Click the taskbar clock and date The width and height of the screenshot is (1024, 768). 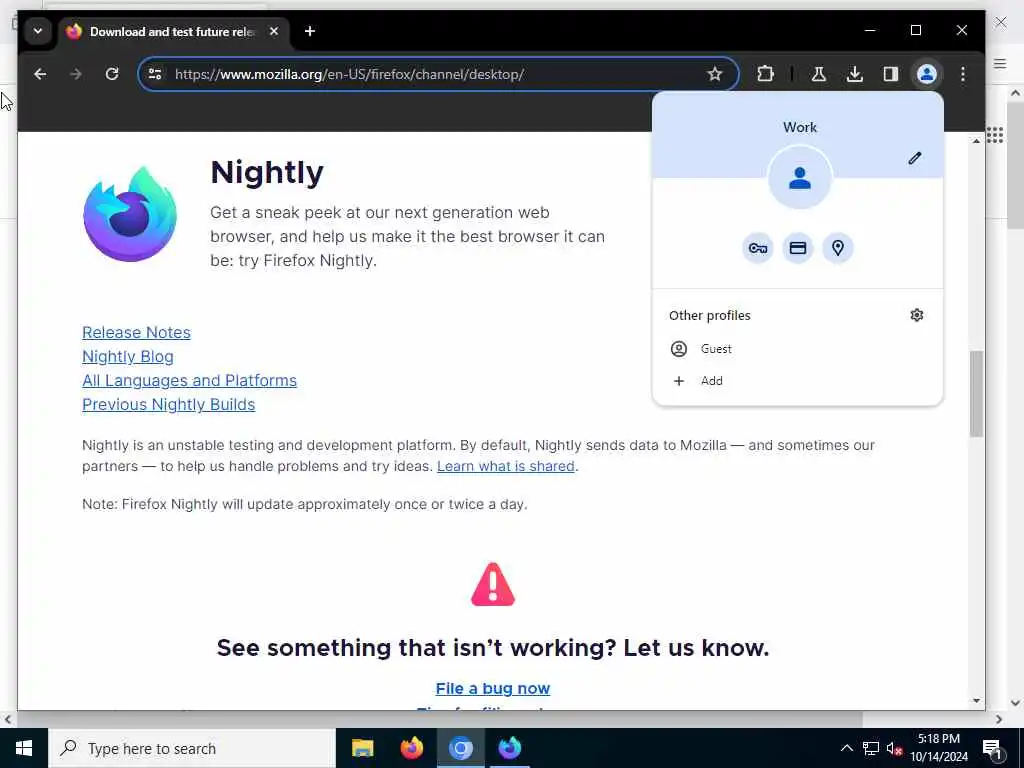point(939,748)
